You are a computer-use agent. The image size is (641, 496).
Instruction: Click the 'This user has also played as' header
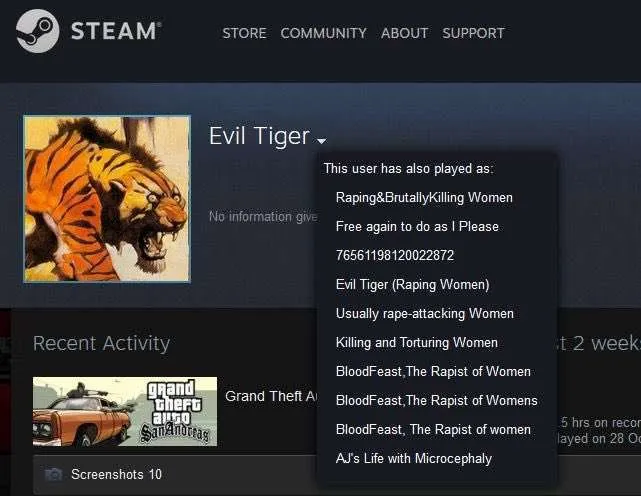point(408,168)
